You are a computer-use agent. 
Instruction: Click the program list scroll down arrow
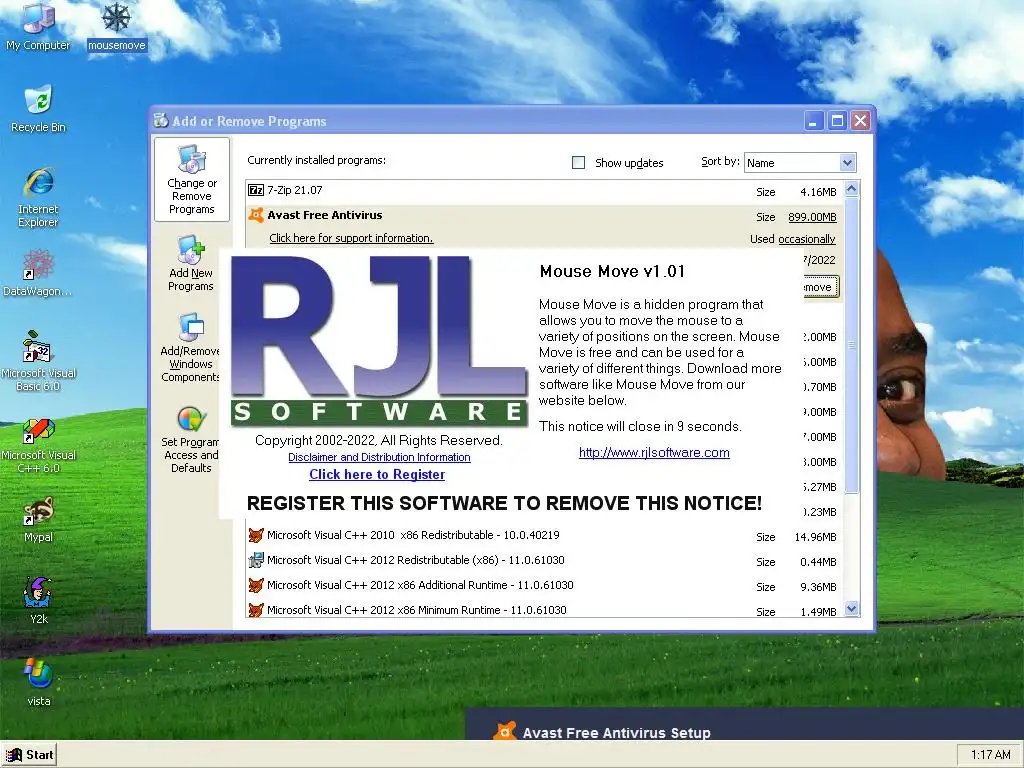[851, 609]
